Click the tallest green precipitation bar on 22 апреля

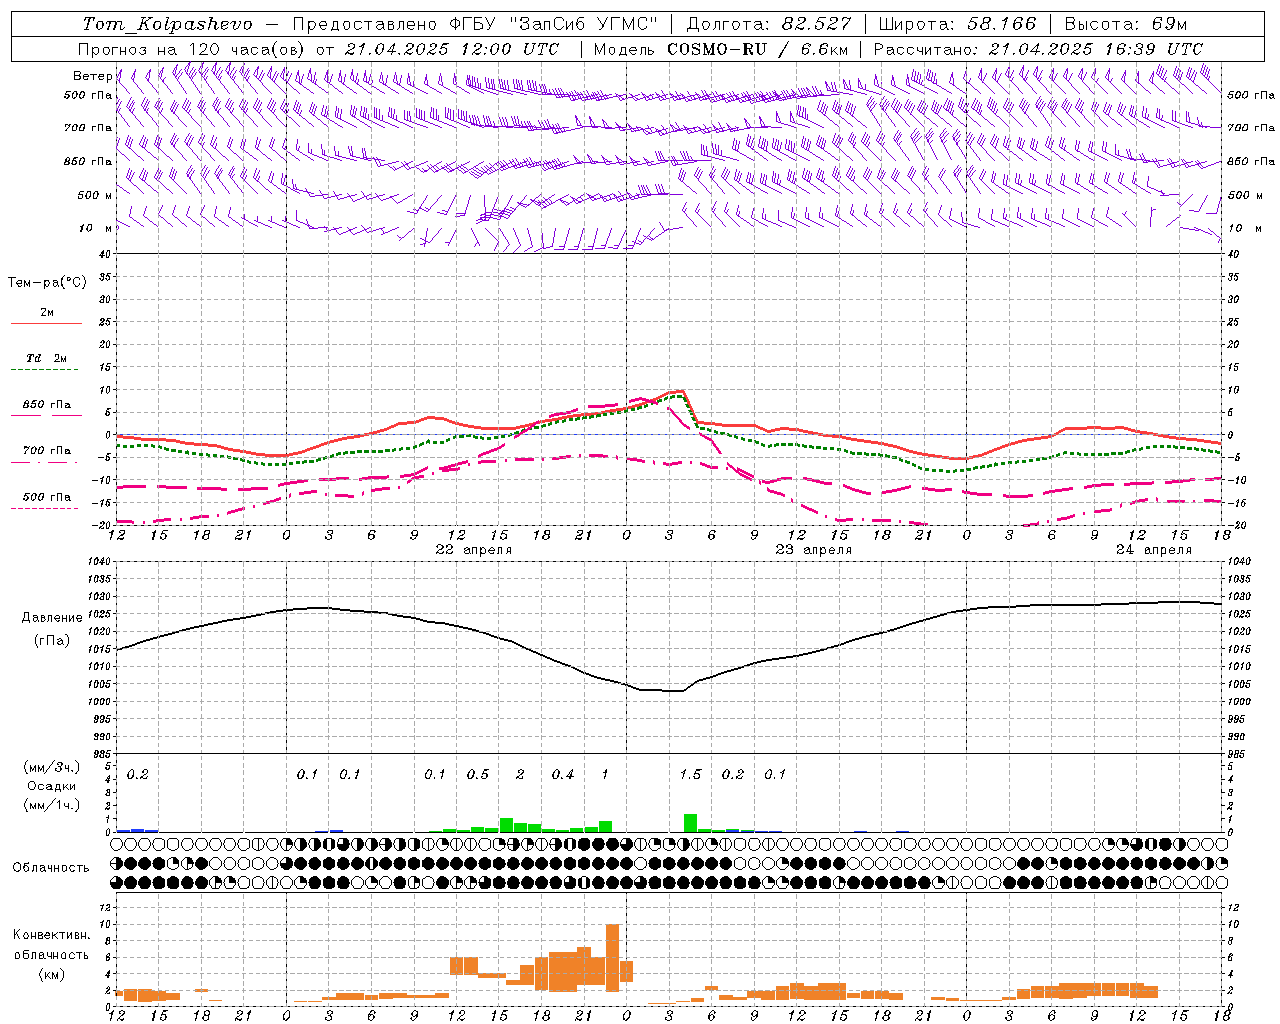[506, 825]
